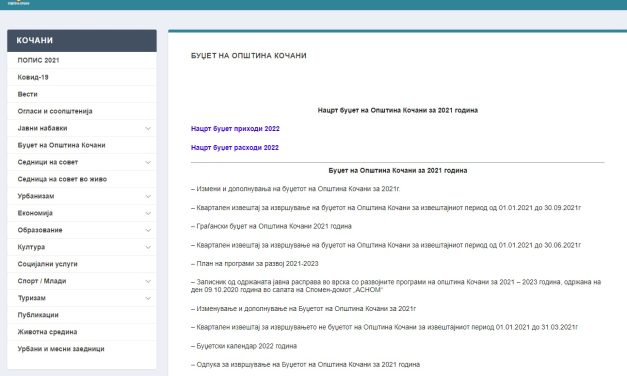Expand the Спорт / Млади chevron
627x376 pixels.
[x=148, y=281]
